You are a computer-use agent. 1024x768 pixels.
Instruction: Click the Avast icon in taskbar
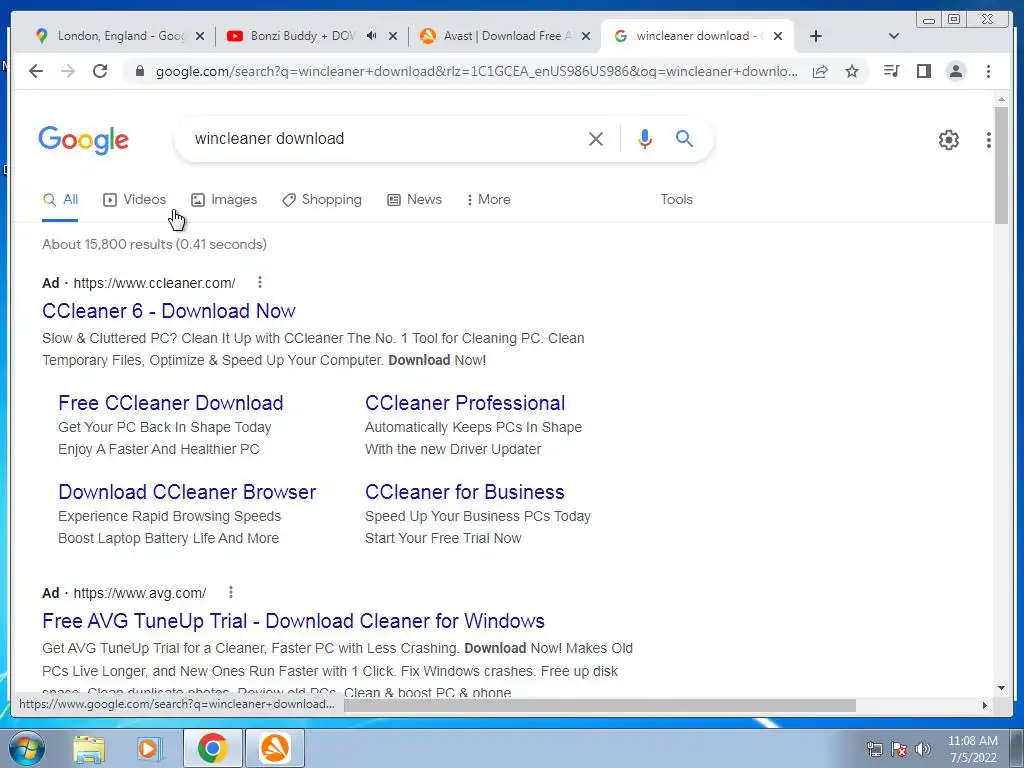(275, 748)
